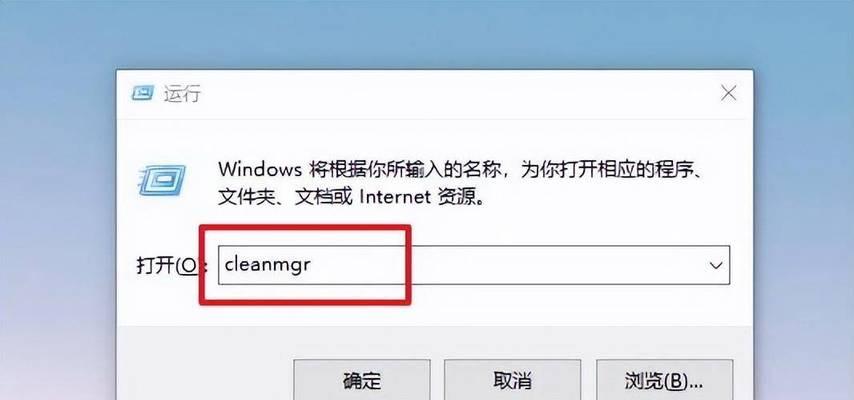The height and width of the screenshot is (400, 854).
Task: Click the 运行 title text
Action: click(x=182, y=94)
